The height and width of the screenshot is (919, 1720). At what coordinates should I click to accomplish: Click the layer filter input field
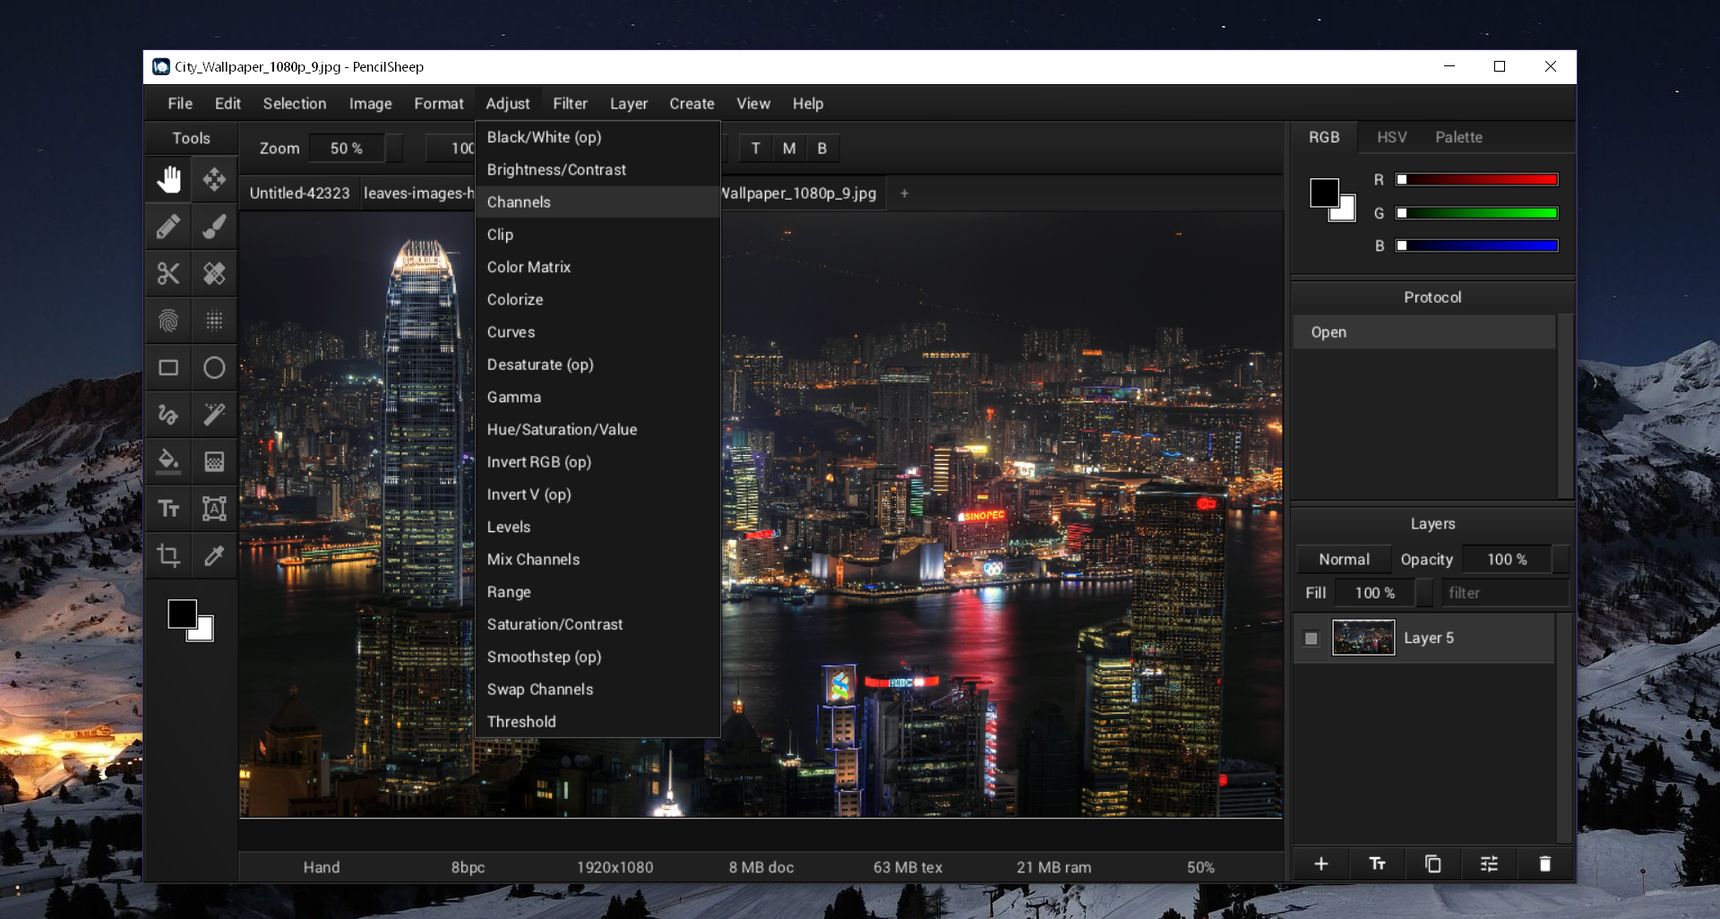[x=1504, y=593]
